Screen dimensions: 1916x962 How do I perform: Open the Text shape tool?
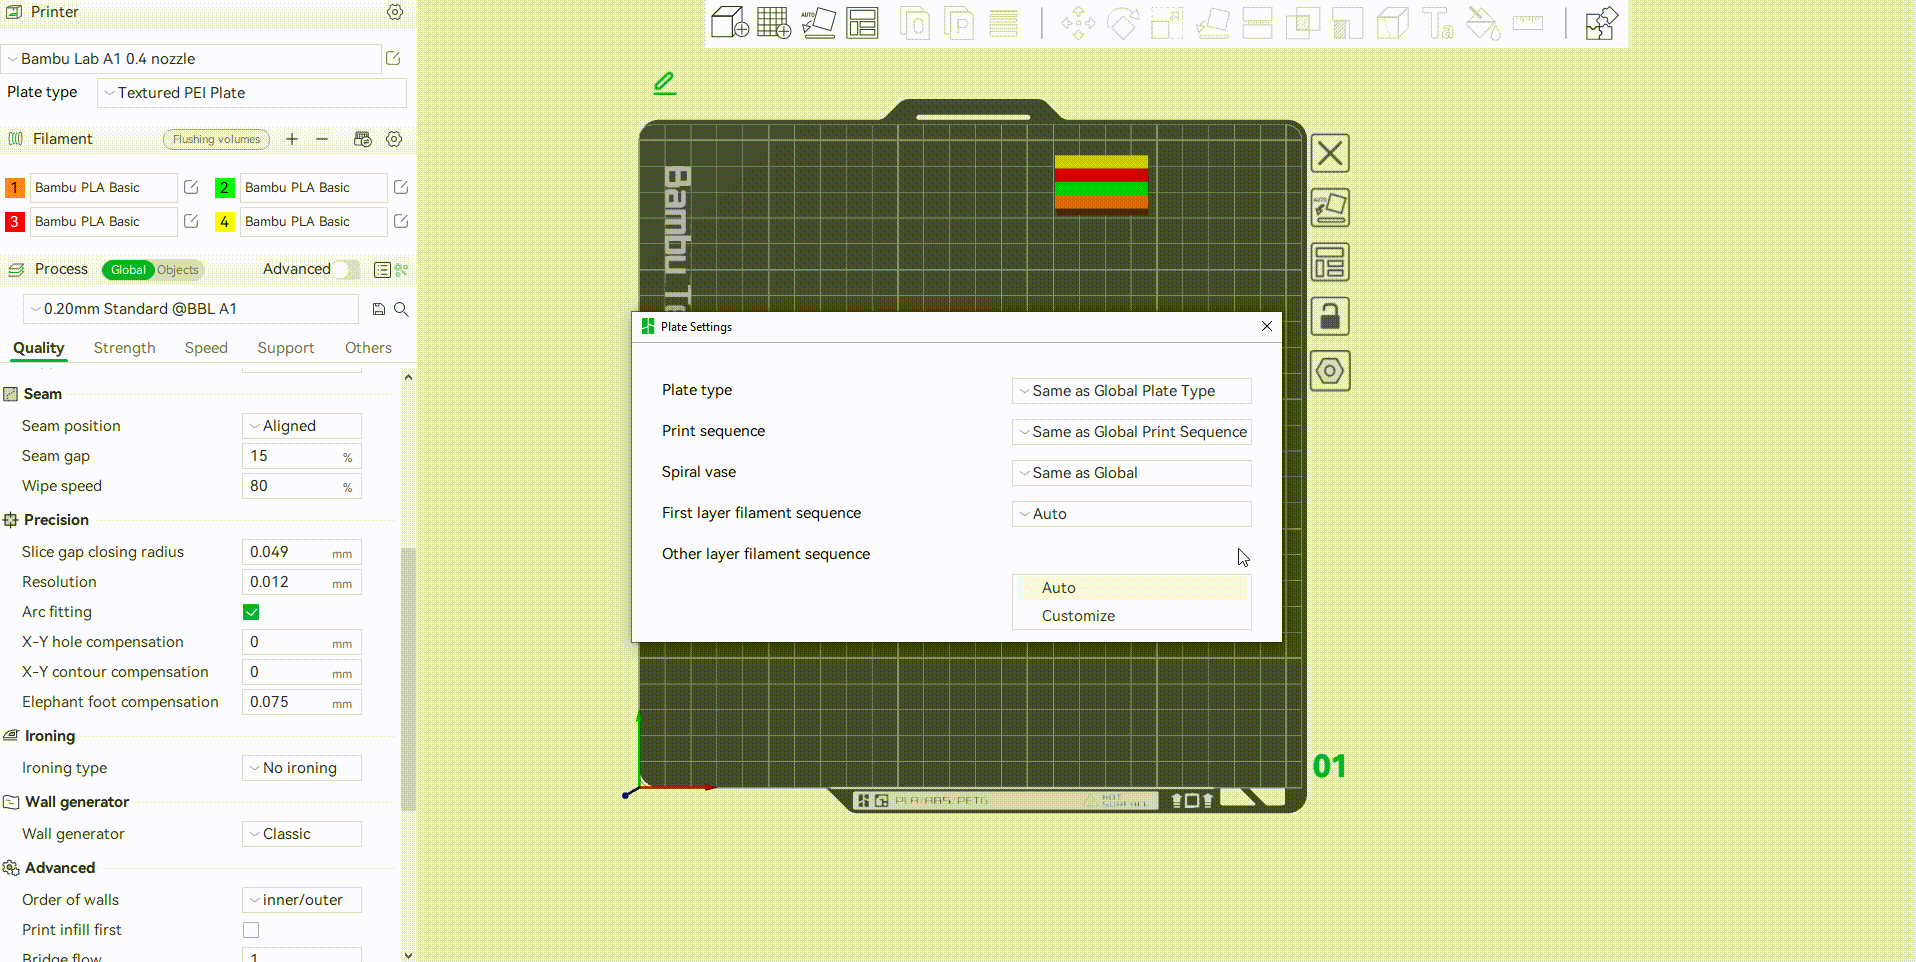pyautogui.click(x=1437, y=23)
